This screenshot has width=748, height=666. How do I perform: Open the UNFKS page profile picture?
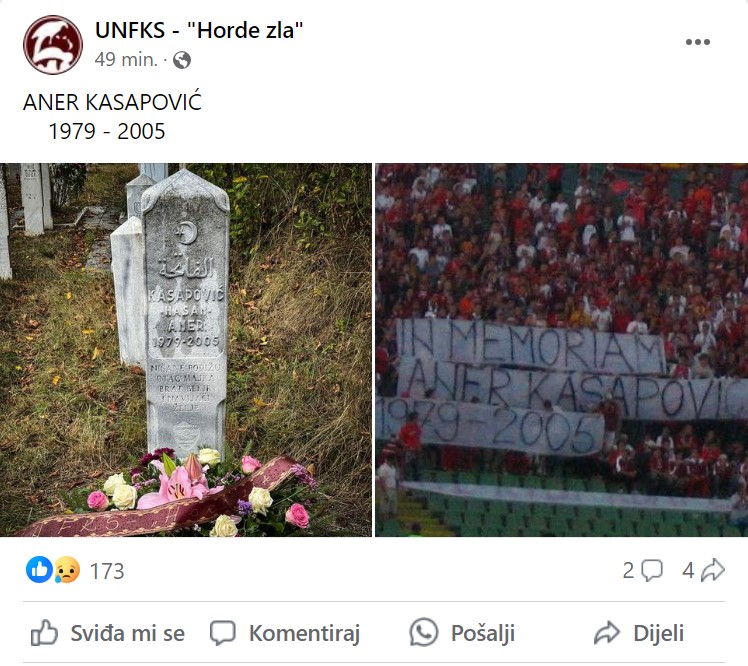[53, 45]
